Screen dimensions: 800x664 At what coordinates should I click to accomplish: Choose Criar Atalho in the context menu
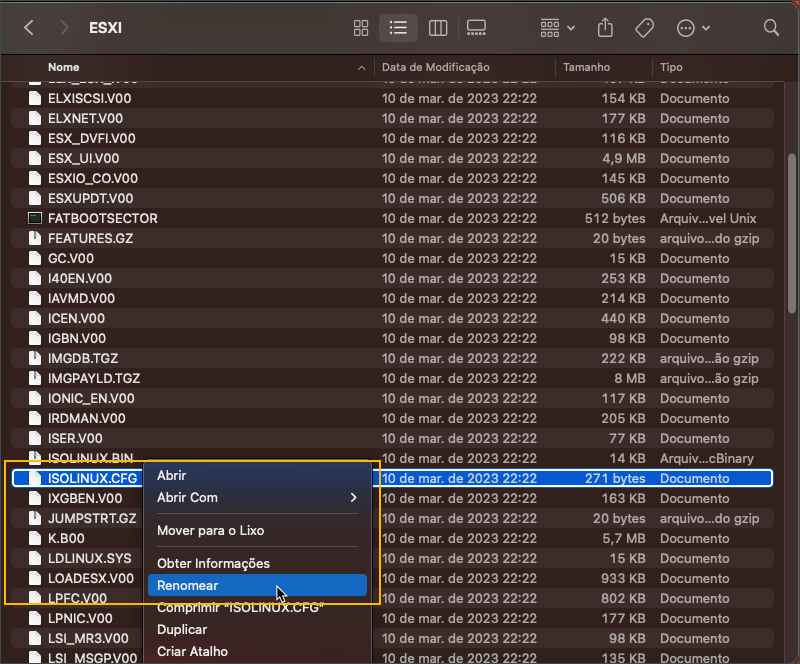click(257, 651)
